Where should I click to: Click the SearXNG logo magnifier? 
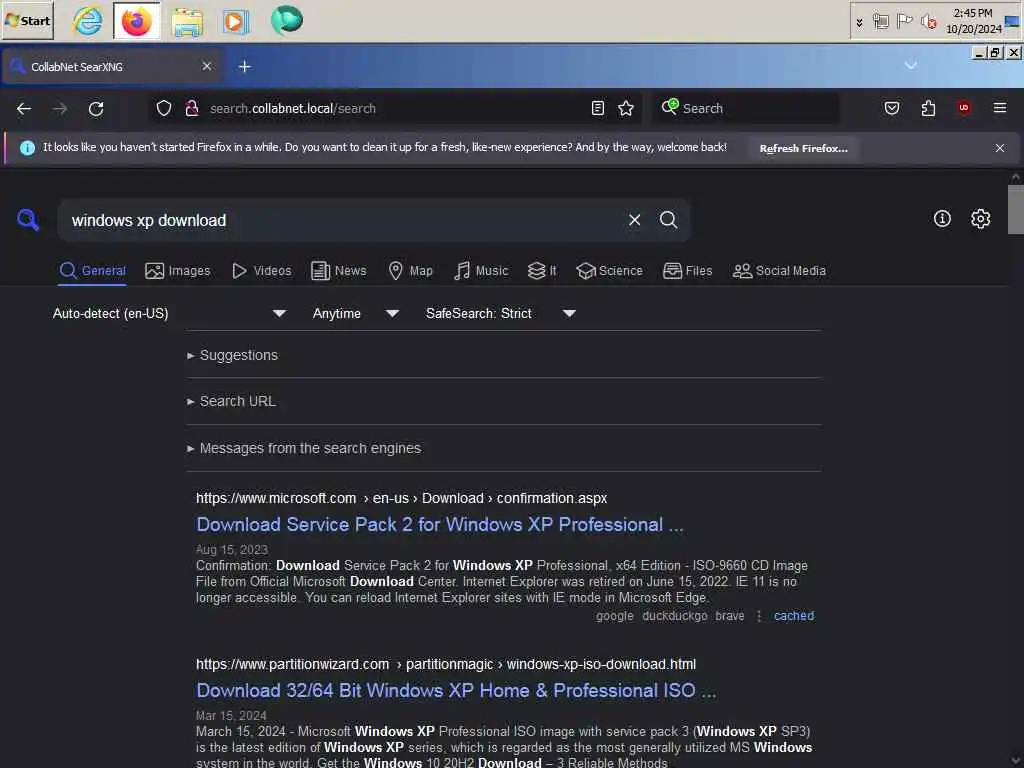[27, 219]
